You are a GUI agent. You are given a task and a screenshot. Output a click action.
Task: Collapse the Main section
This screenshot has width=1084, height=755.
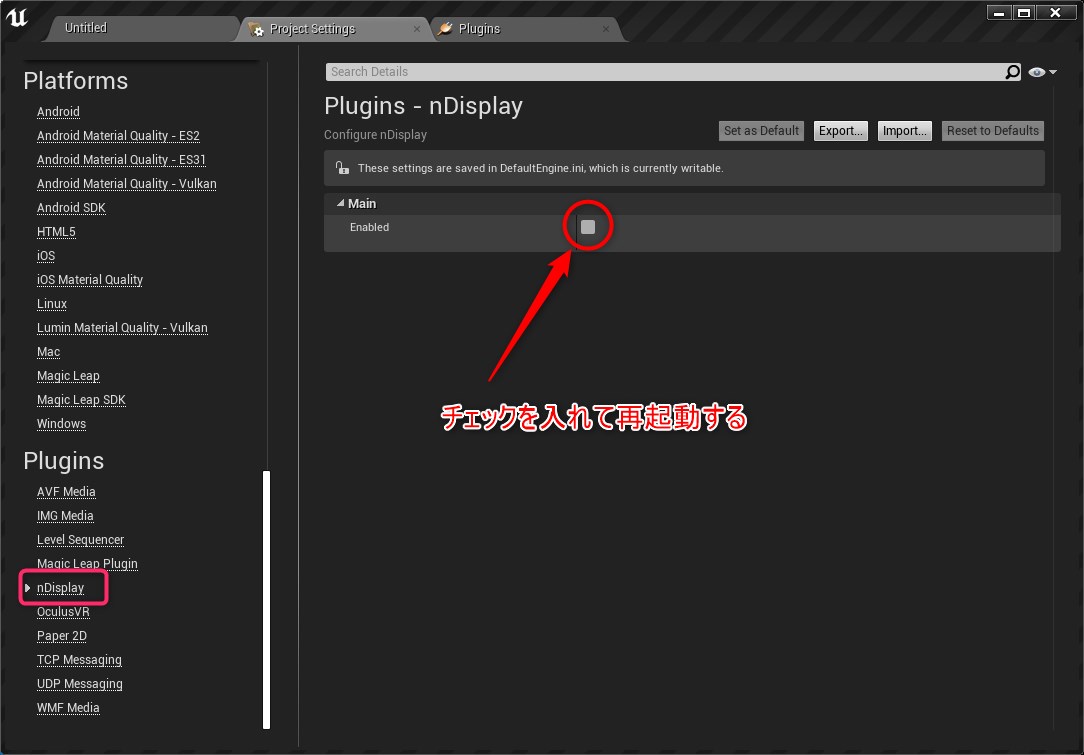(340, 203)
